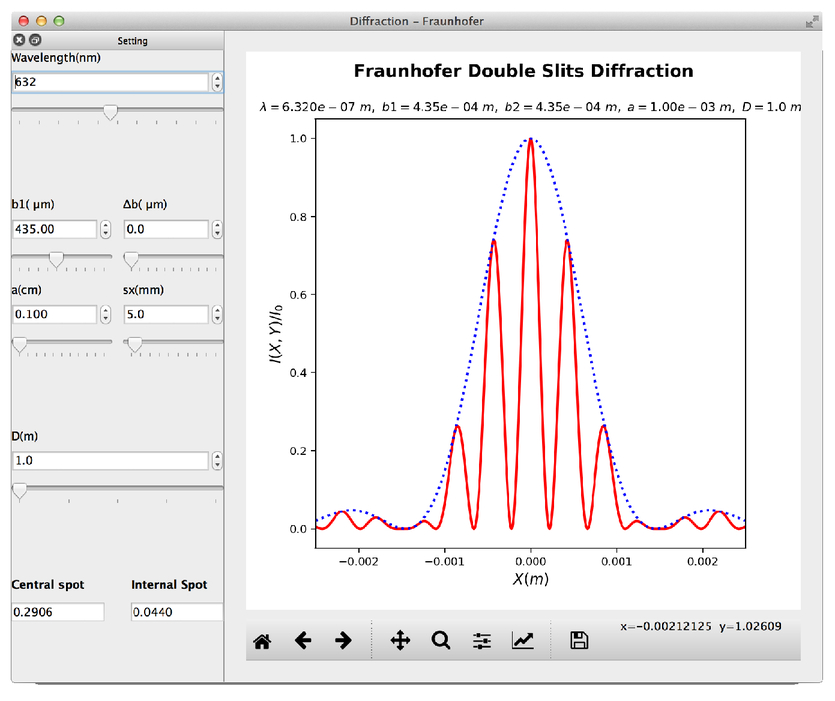
Task: Click the a(cm) field 0.100
Action: click(x=54, y=314)
